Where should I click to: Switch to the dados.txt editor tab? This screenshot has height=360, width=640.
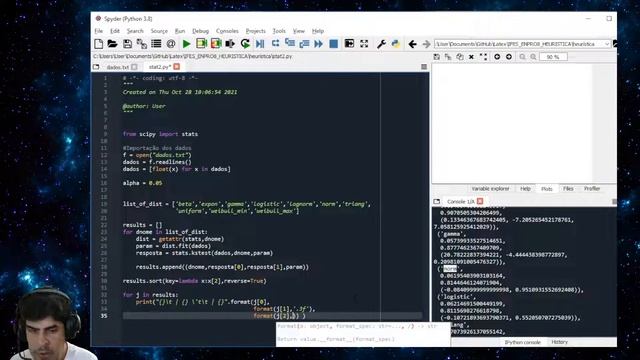click(118, 67)
